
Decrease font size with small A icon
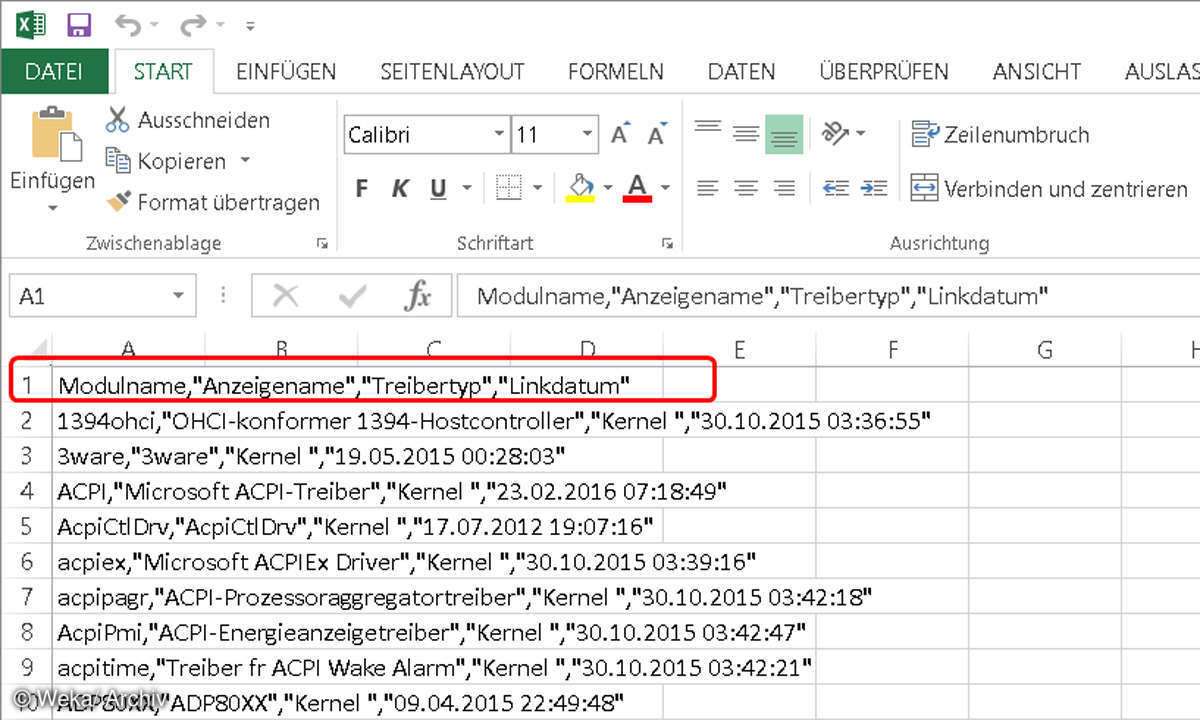[657, 135]
